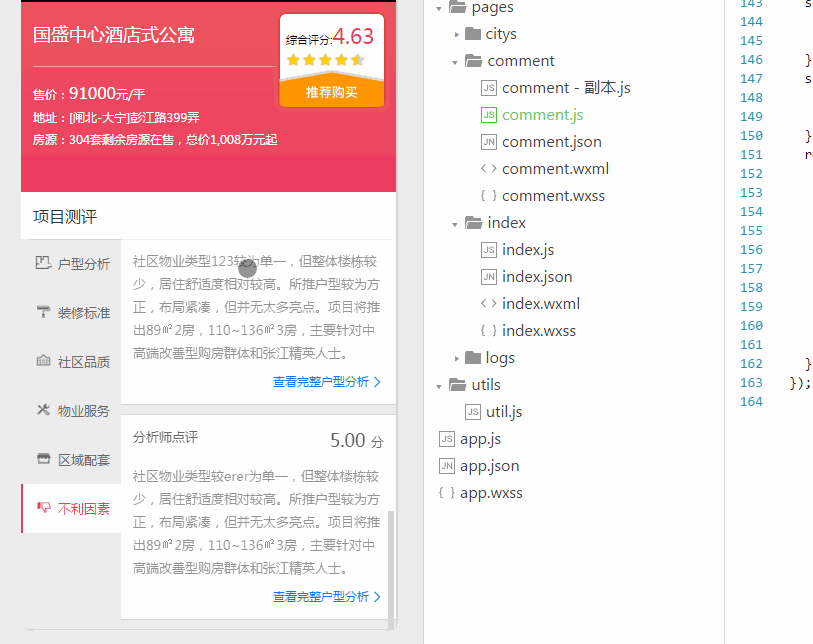Screen dimensions: 813x644
Task: Open comment.wxml in file tree
Action: [x=555, y=169]
